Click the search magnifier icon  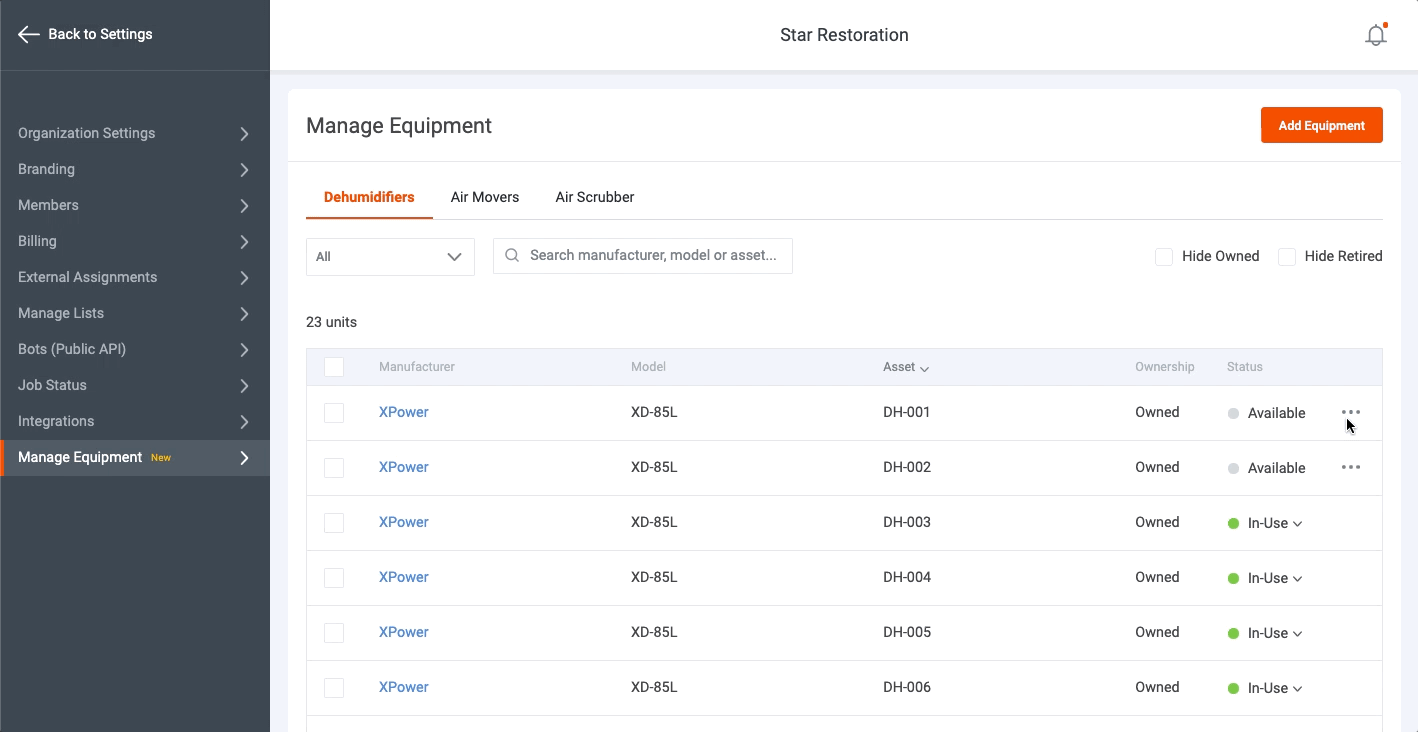[x=511, y=256]
